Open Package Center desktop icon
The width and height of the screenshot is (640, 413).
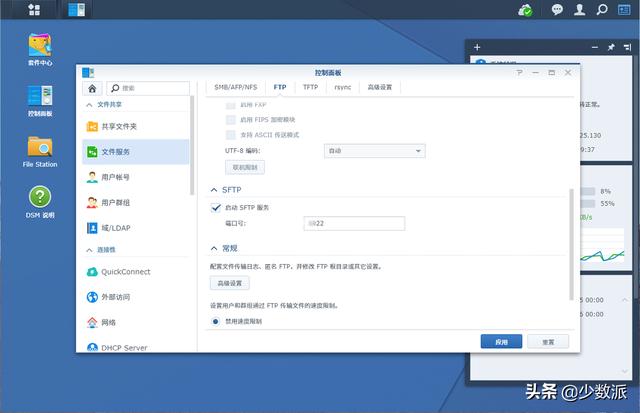coord(40,50)
